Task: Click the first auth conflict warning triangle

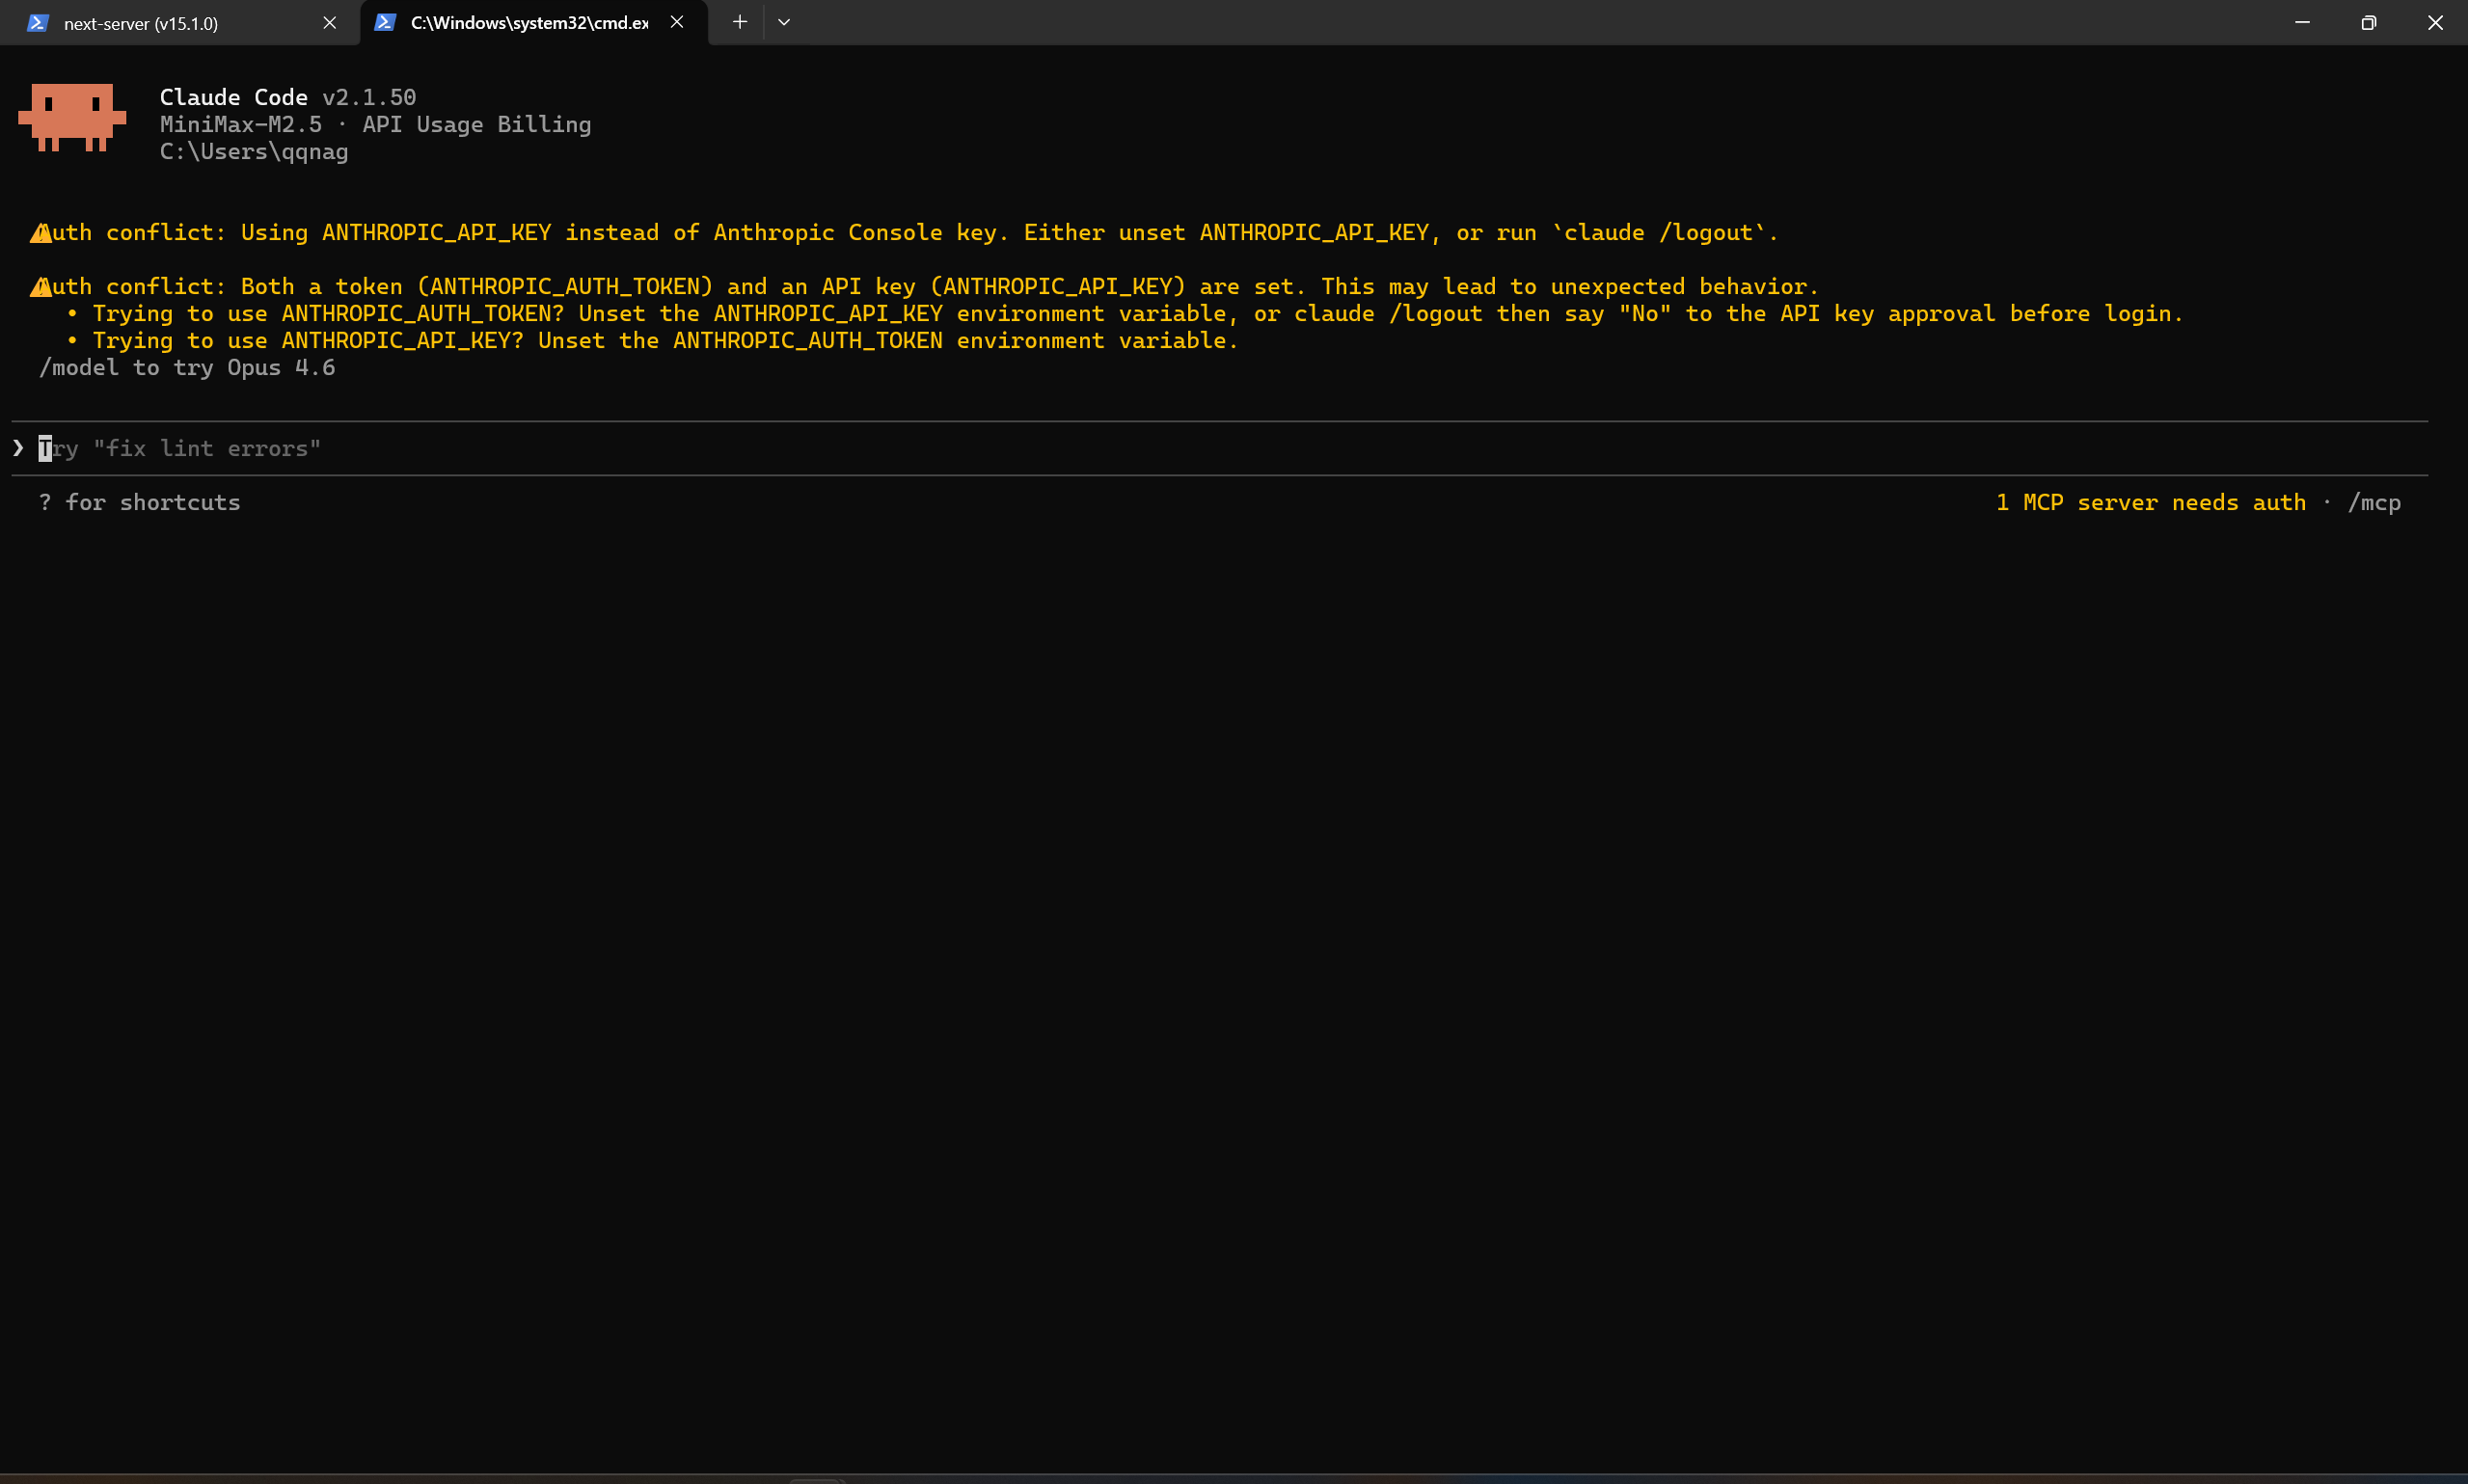Action: point(40,234)
